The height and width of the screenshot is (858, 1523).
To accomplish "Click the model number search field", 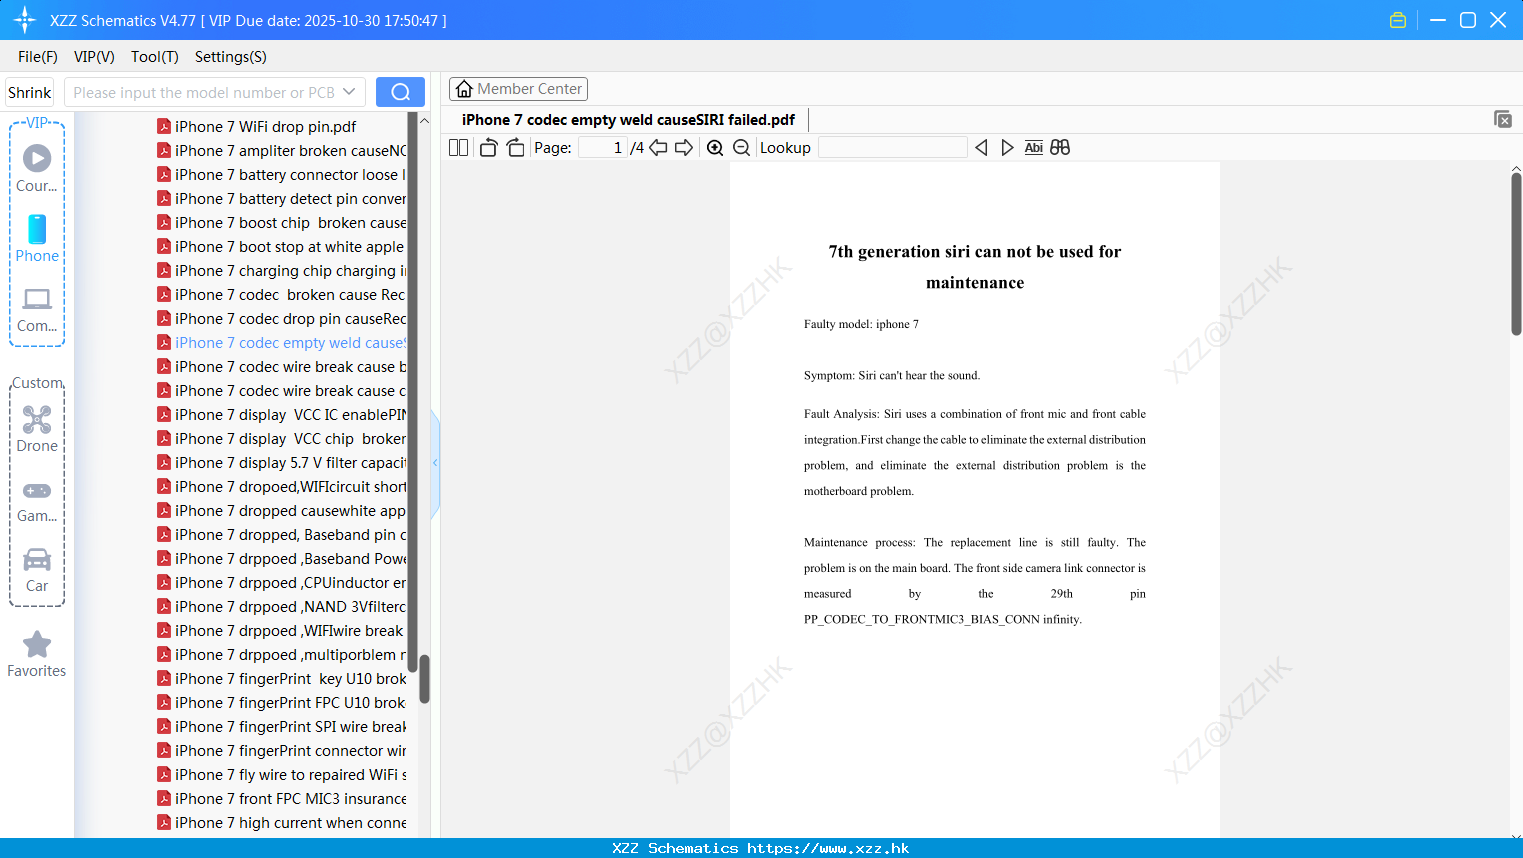I will (205, 92).
